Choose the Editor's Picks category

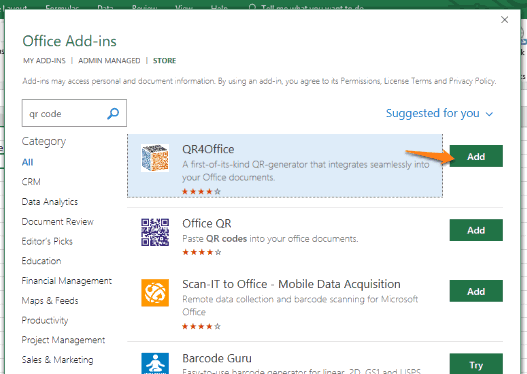47,241
